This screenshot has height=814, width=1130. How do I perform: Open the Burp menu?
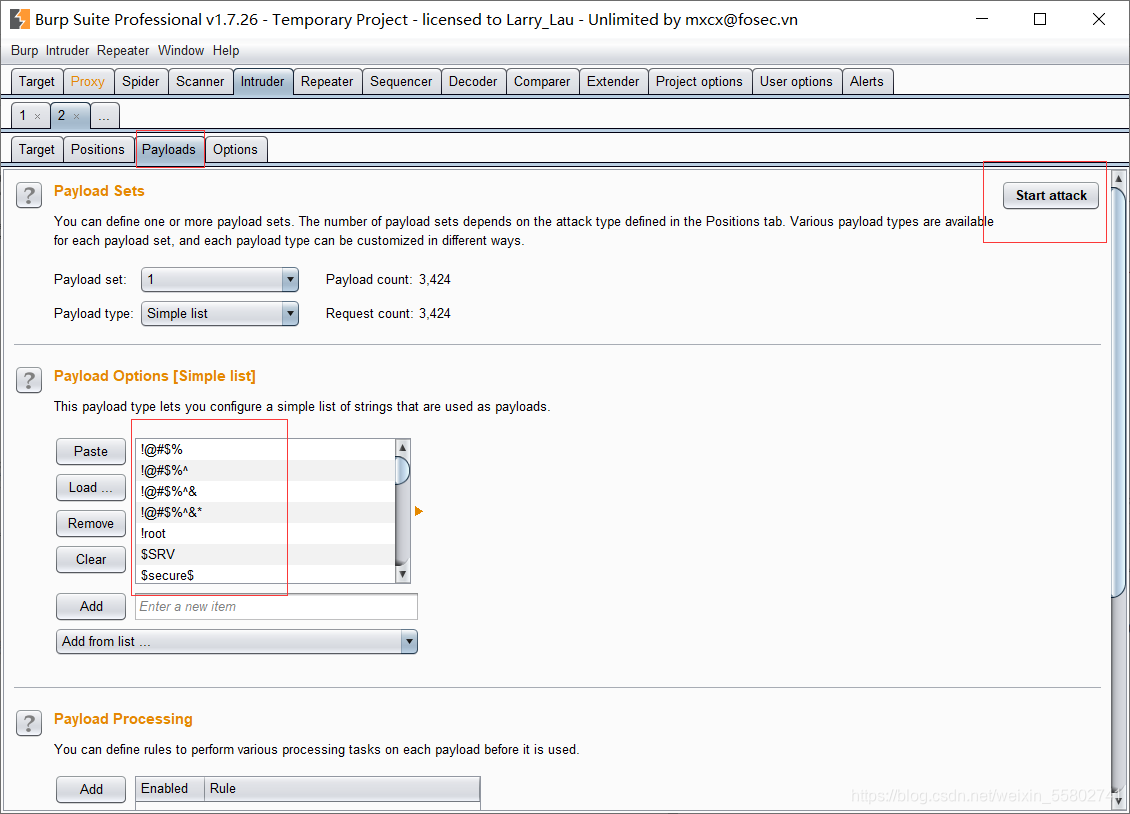(25, 50)
